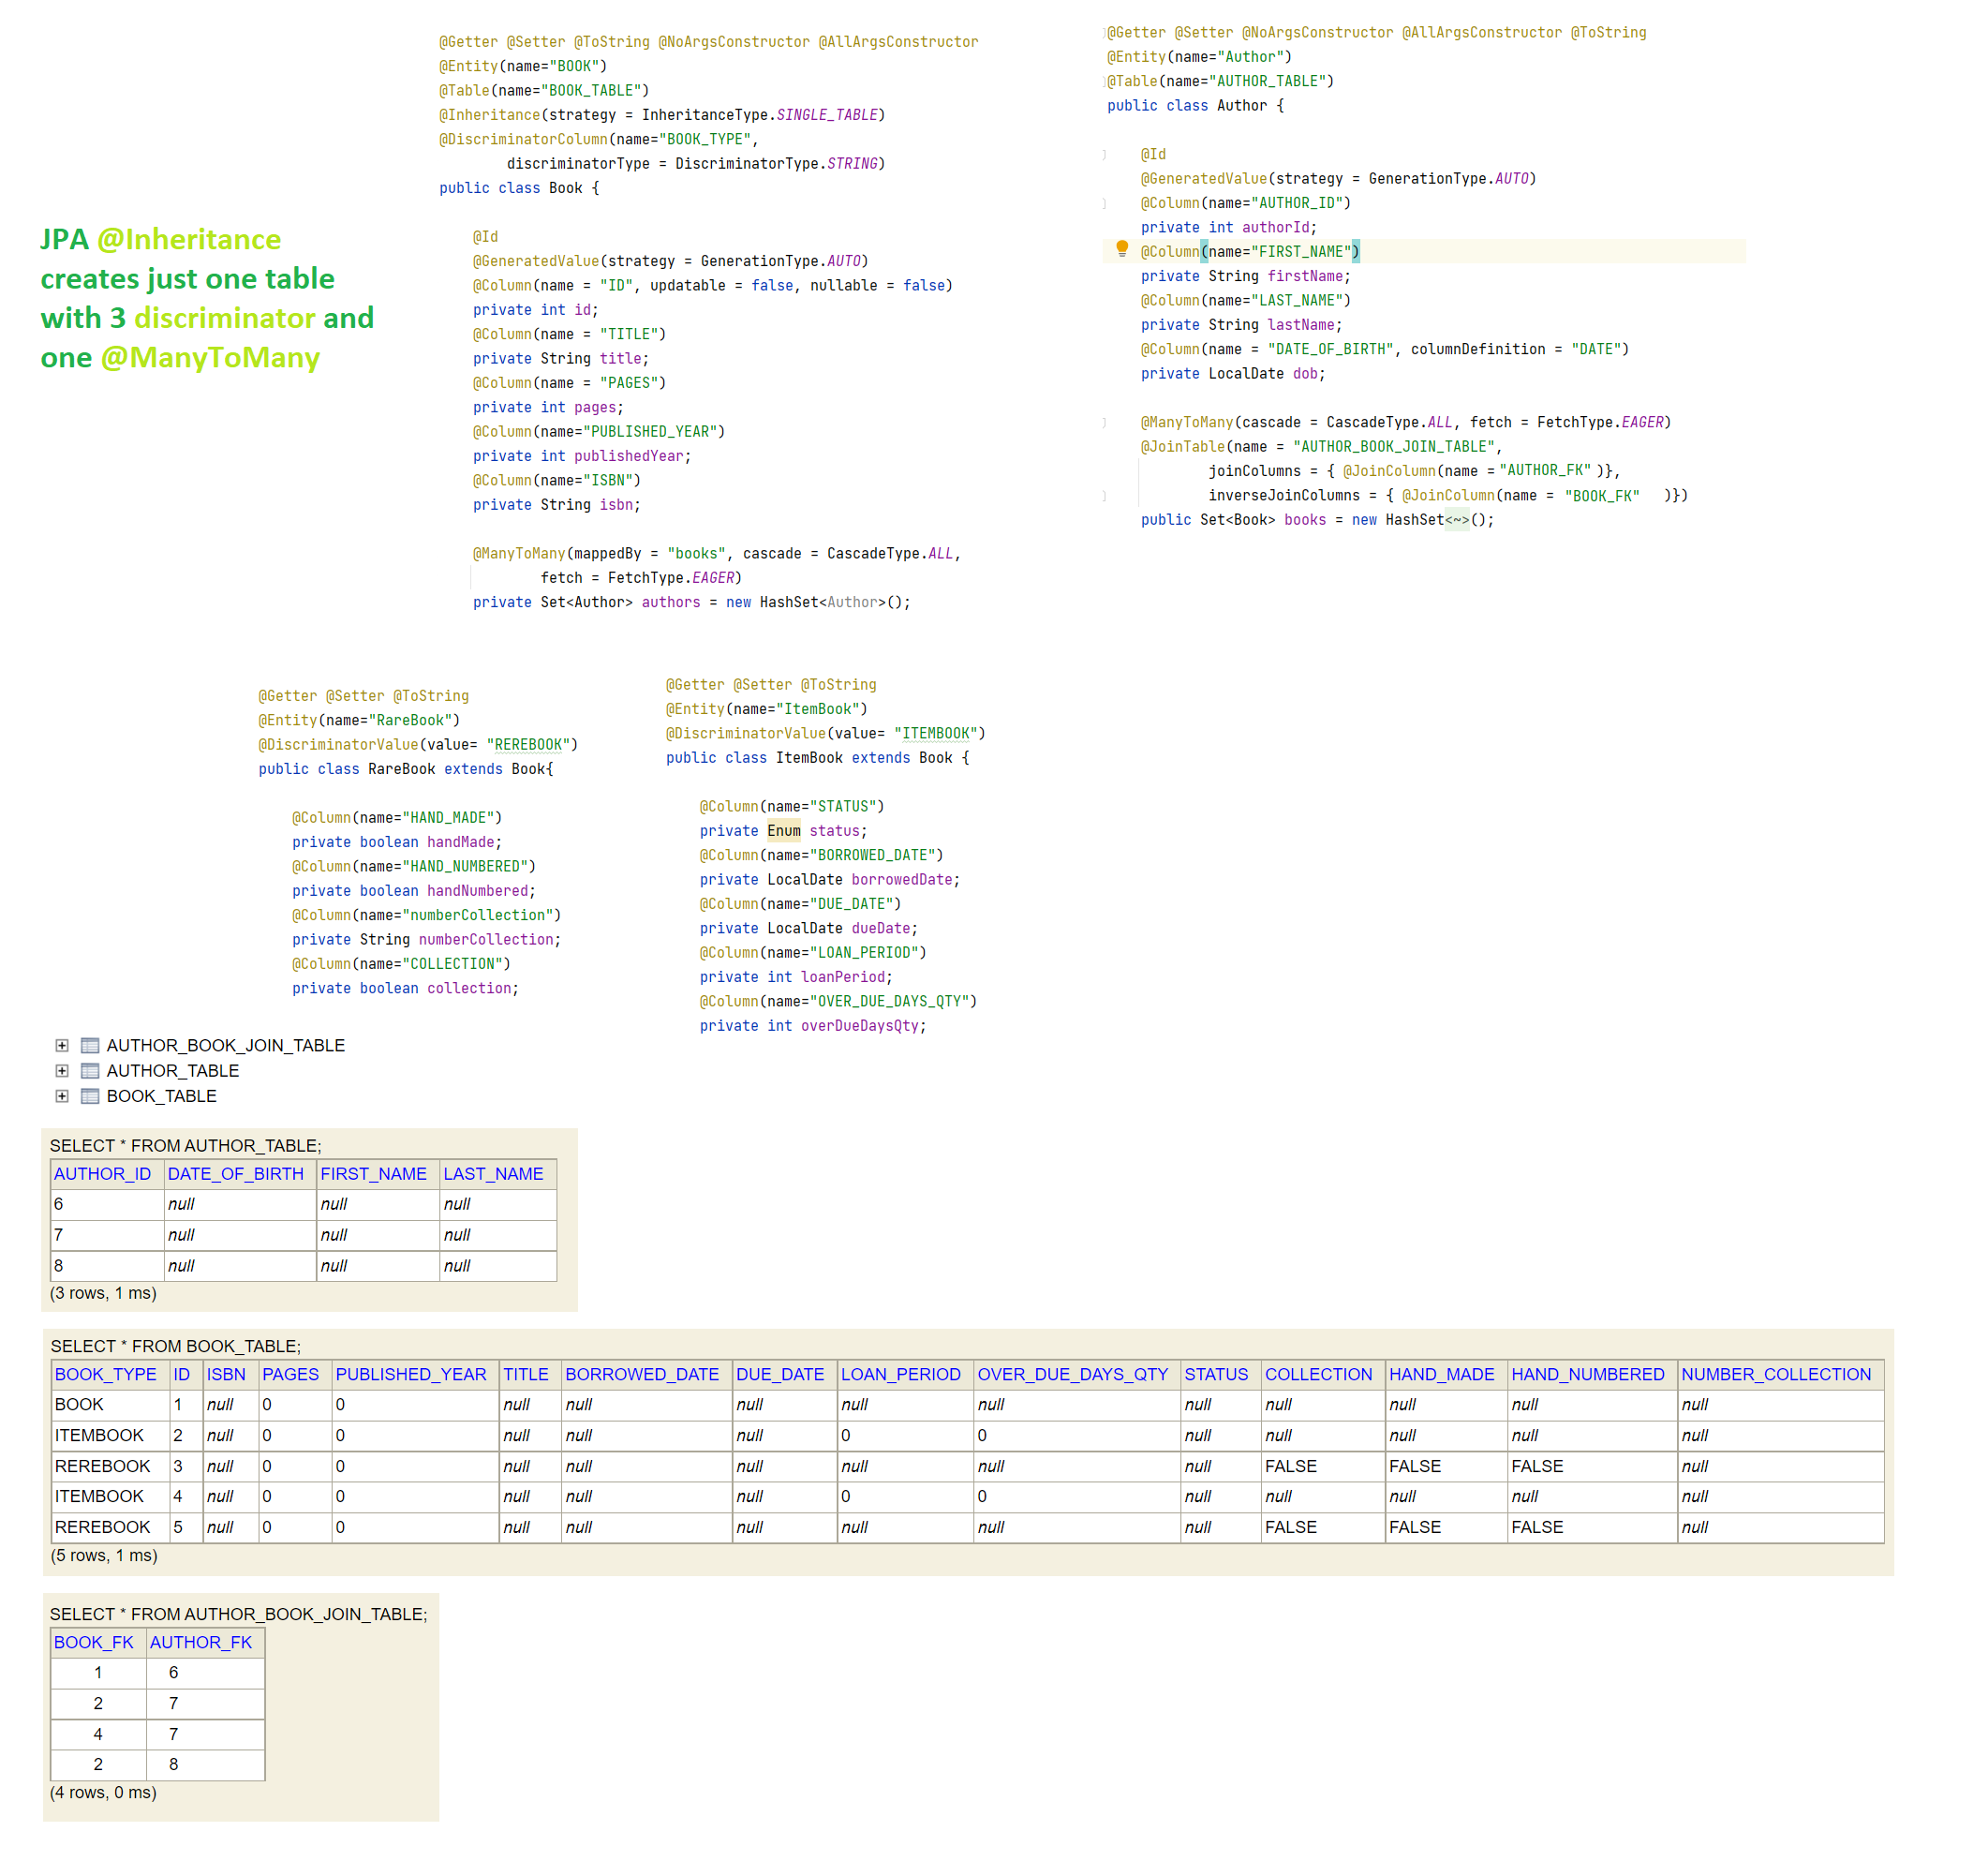This screenshot has width=1973, height=1876.
Task: Select the AUTHOR_BOOK_JOIN_TABLE tree label
Action: tap(225, 1045)
